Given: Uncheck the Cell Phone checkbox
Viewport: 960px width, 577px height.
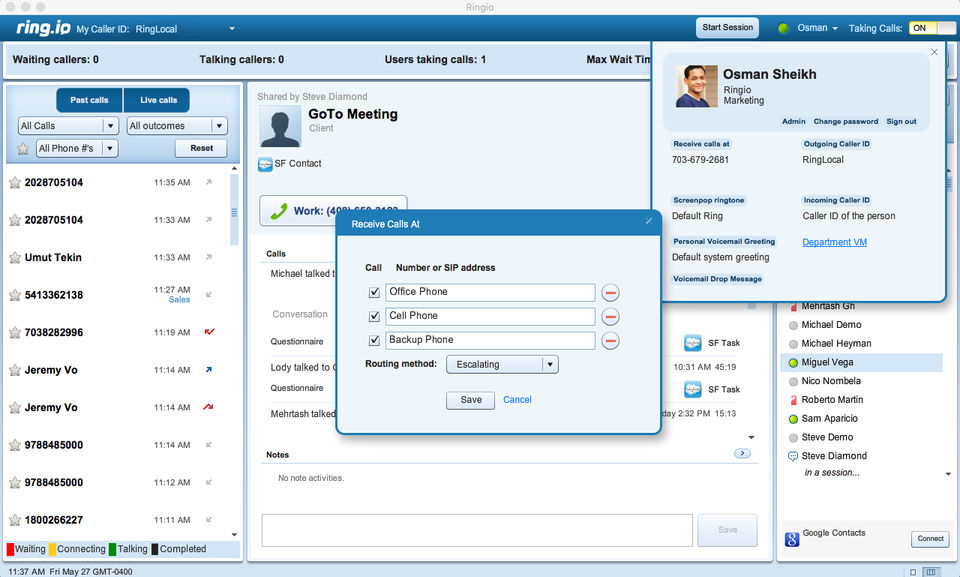Looking at the screenshot, I should click(x=374, y=317).
